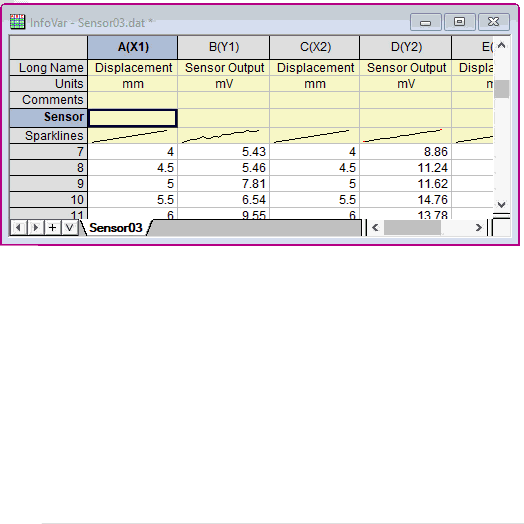The height and width of the screenshot is (524, 524).
Task: Select the Sensor03 sheet tab
Action: point(116,228)
